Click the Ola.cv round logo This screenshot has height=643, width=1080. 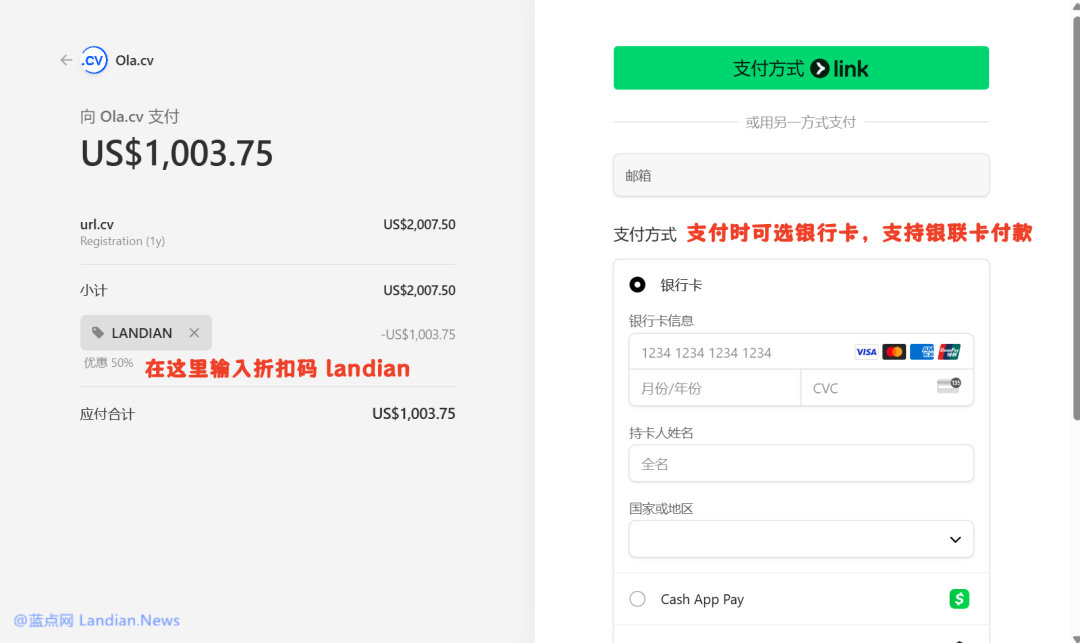coord(94,61)
